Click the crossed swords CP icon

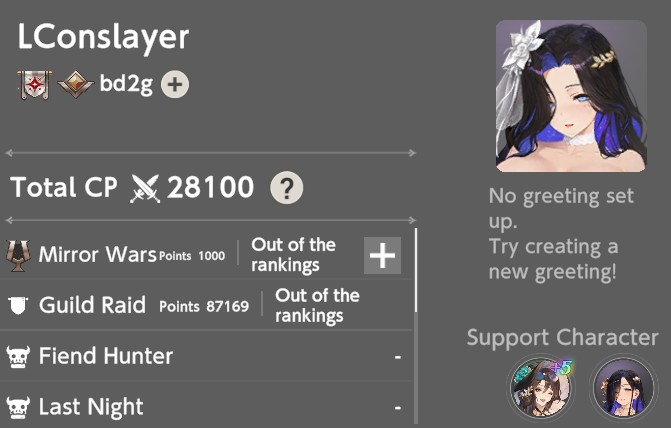145,188
